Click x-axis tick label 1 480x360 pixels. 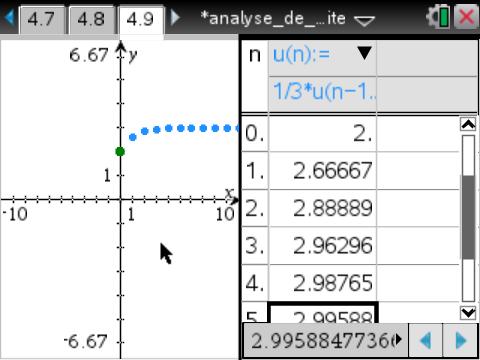(x=131, y=215)
